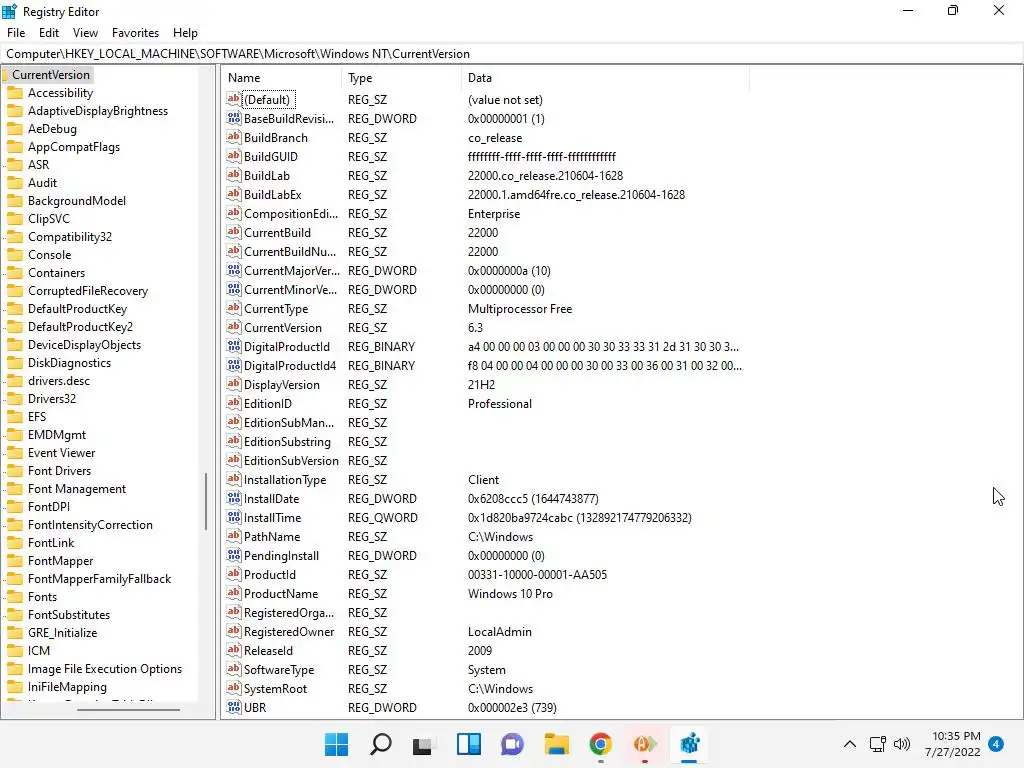Screen dimensions: 1024x768
Task: Select the GRE_Initialize key
Action: [x=63, y=632]
